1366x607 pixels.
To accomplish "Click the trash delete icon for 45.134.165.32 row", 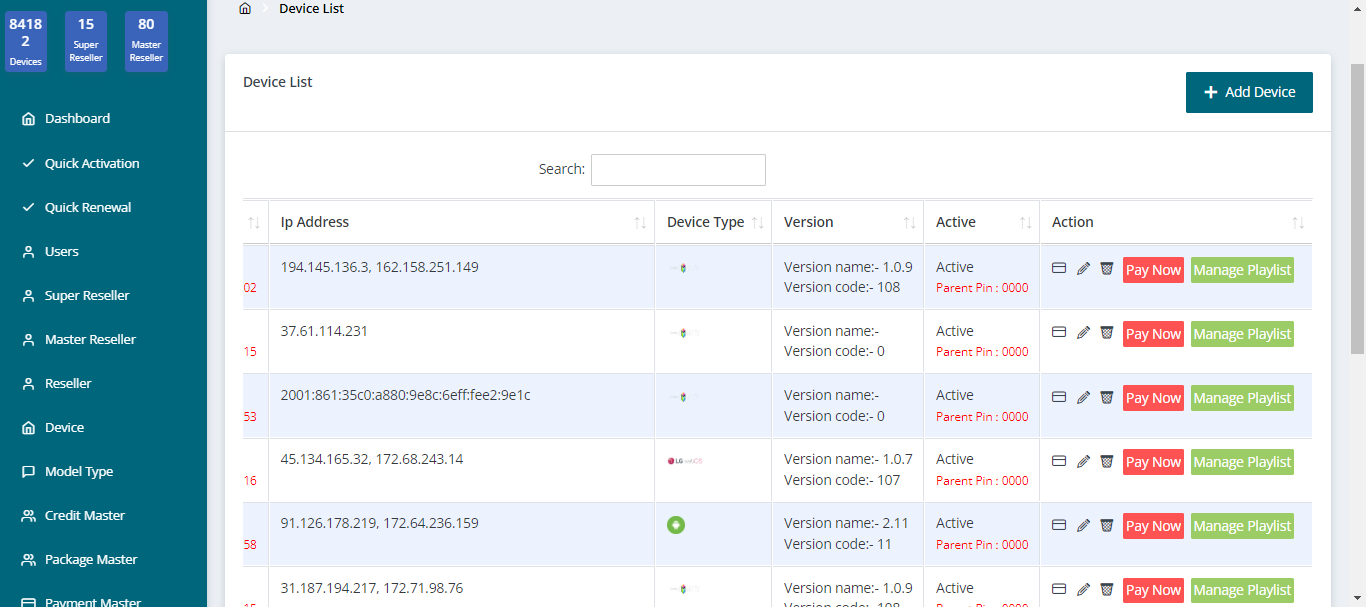I will 1107,461.
